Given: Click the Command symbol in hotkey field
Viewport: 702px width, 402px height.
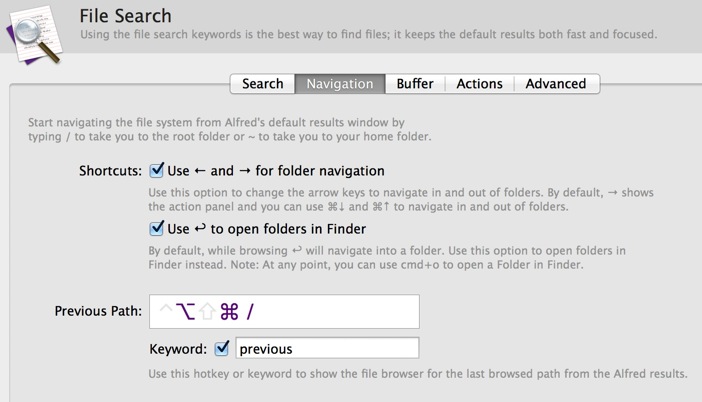Looking at the screenshot, I should (229, 312).
